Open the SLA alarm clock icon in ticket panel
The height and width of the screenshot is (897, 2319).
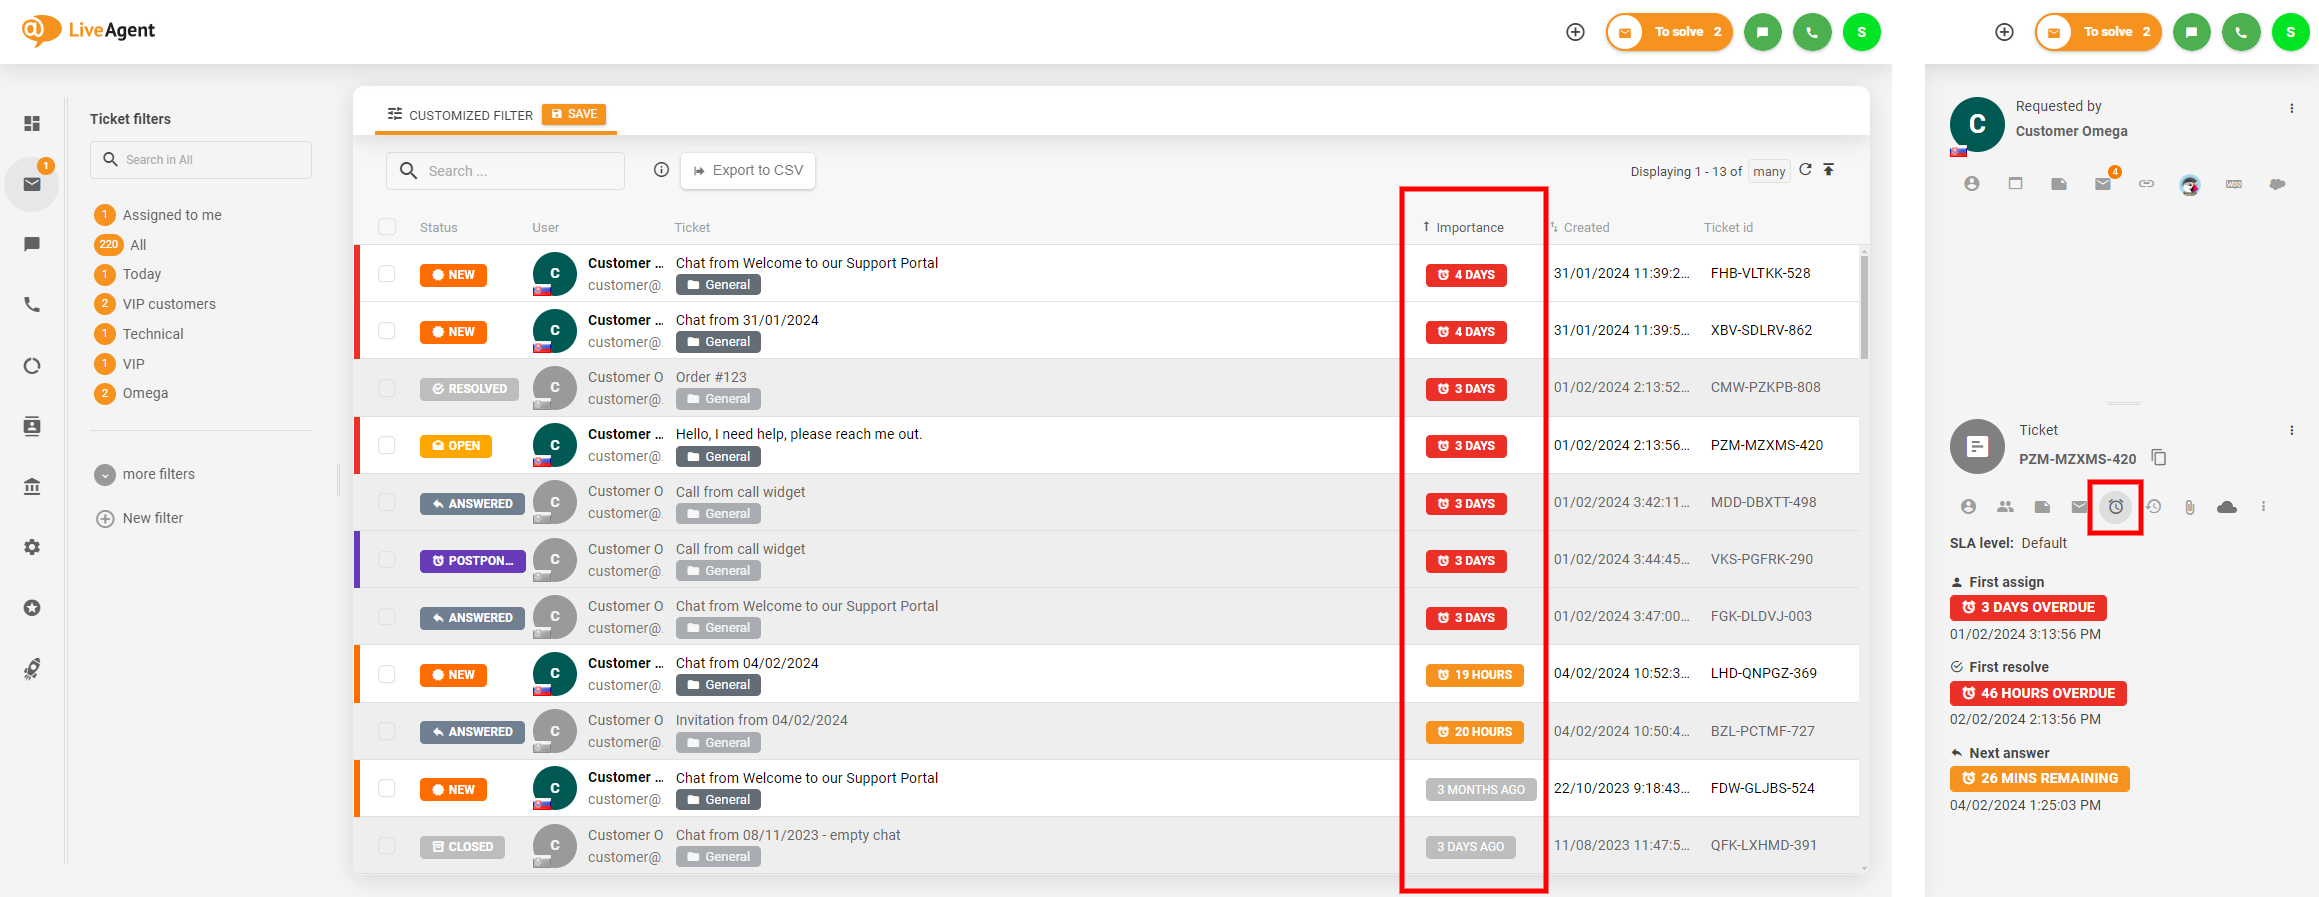point(2115,507)
